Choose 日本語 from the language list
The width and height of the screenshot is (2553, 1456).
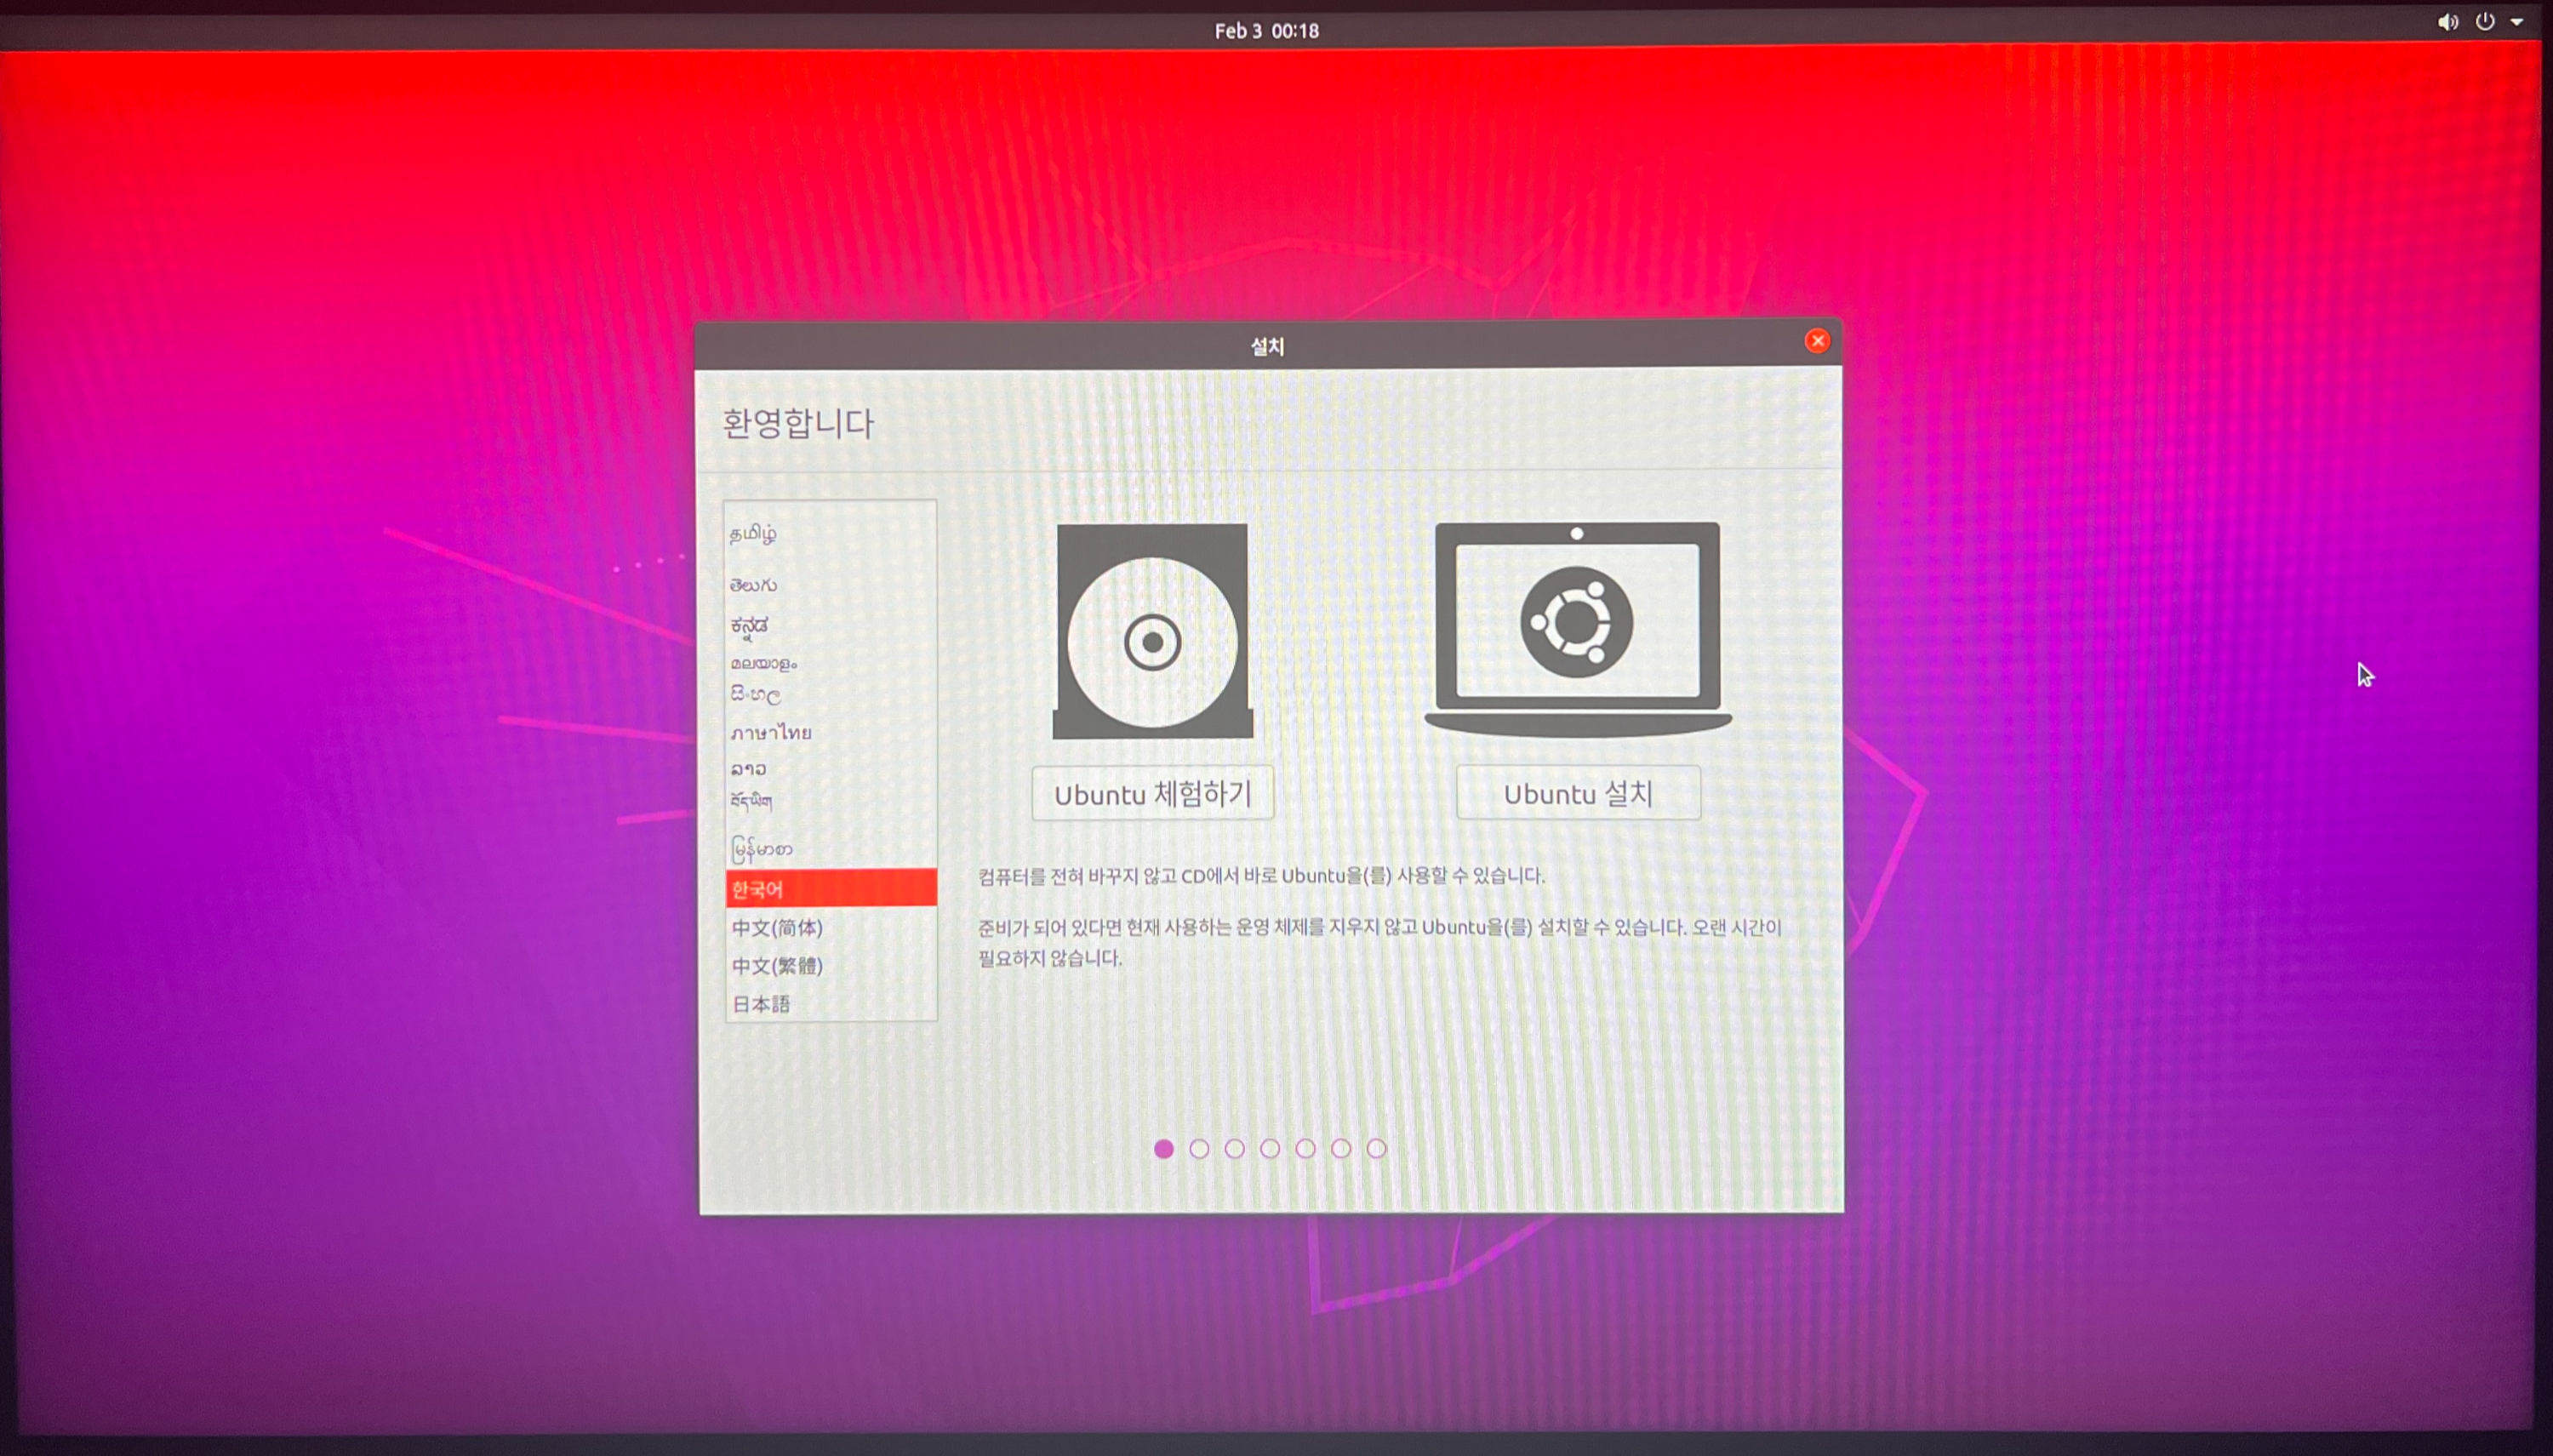tap(761, 1003)
